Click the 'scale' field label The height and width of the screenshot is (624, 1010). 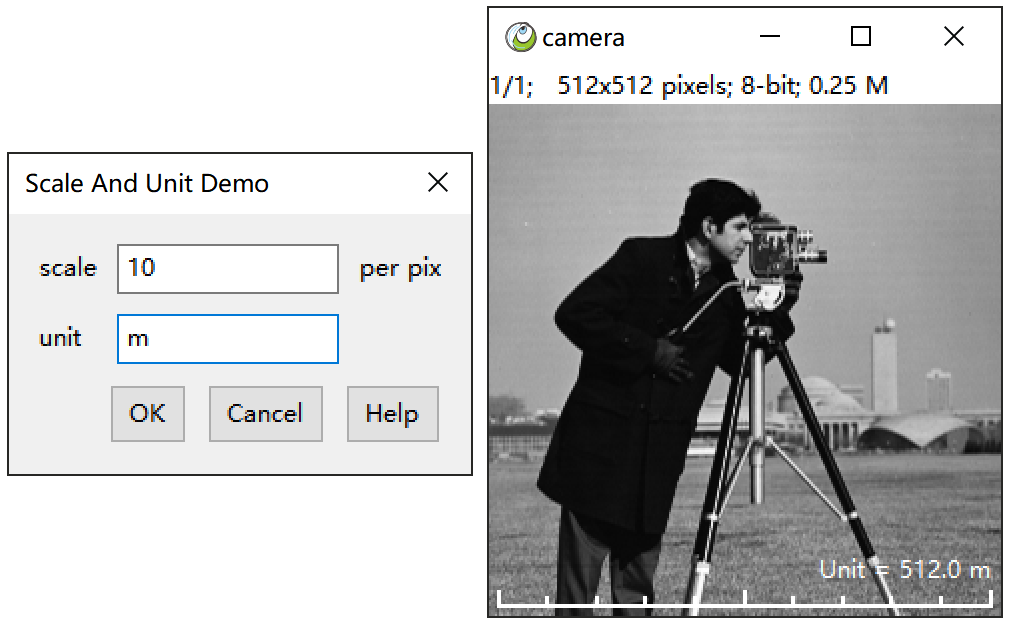(x=68, y=268)
